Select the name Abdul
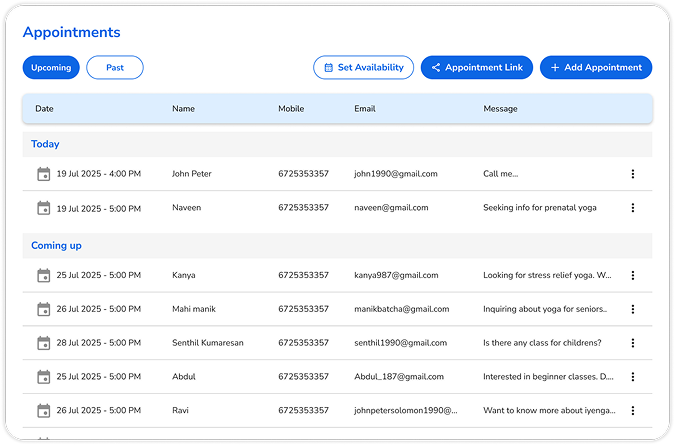This screenshot has width=675, height=445. click(184, 377)
